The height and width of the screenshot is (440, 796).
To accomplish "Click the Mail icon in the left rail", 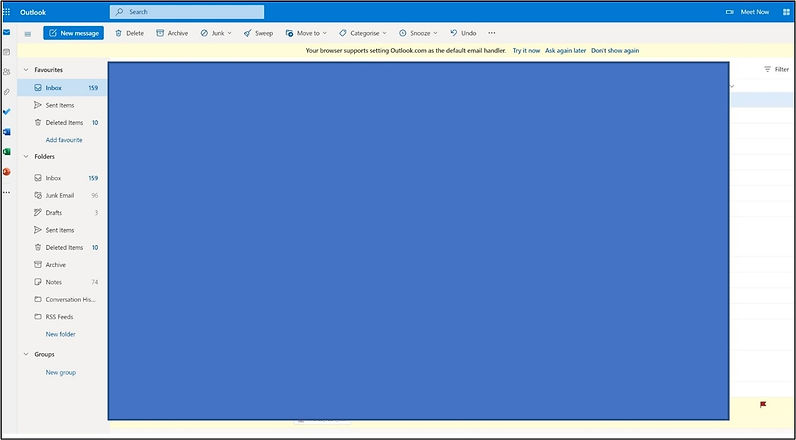I will click(7, 32).
